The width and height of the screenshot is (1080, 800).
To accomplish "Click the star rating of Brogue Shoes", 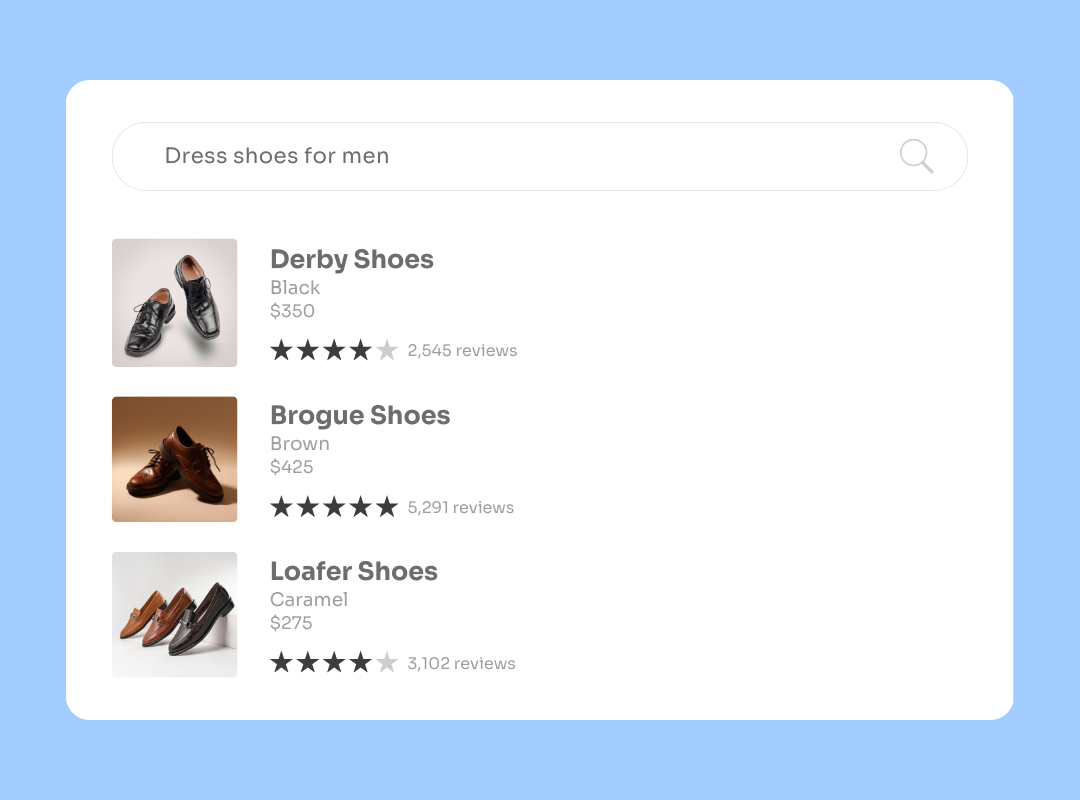I will point(334,507).
